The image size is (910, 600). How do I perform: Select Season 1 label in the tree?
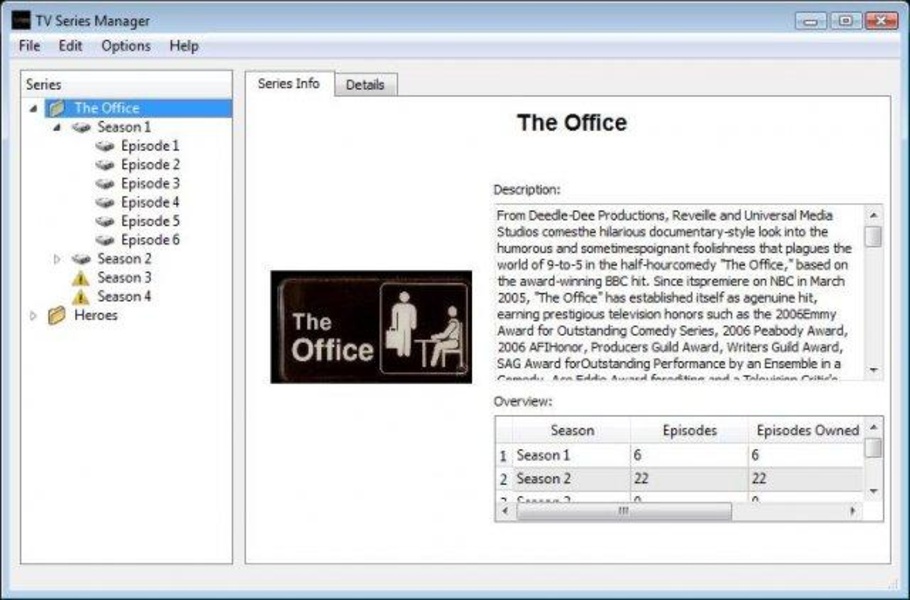pyautogui.click(x=124, y=127)
